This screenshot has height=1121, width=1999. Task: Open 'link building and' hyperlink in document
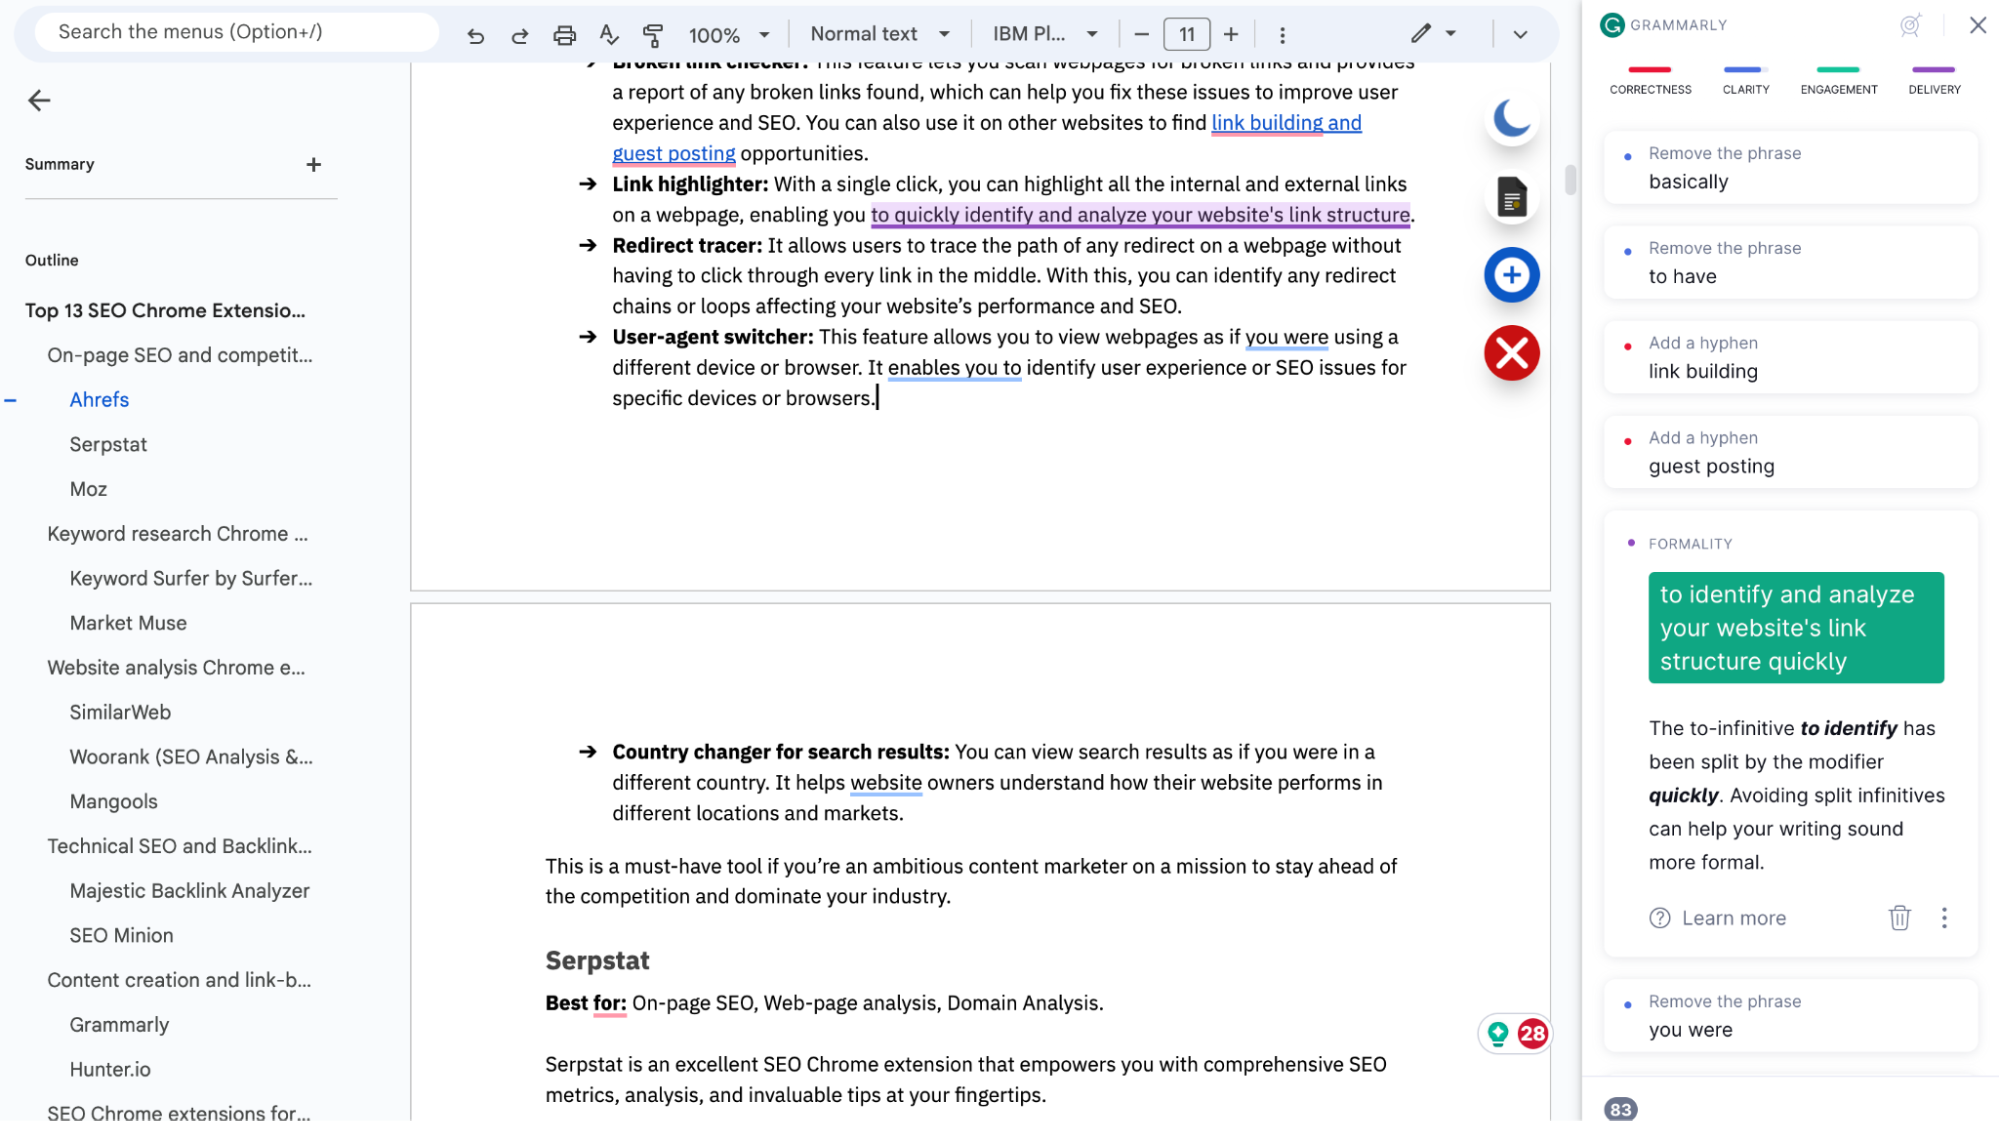tap(1286, 123)
